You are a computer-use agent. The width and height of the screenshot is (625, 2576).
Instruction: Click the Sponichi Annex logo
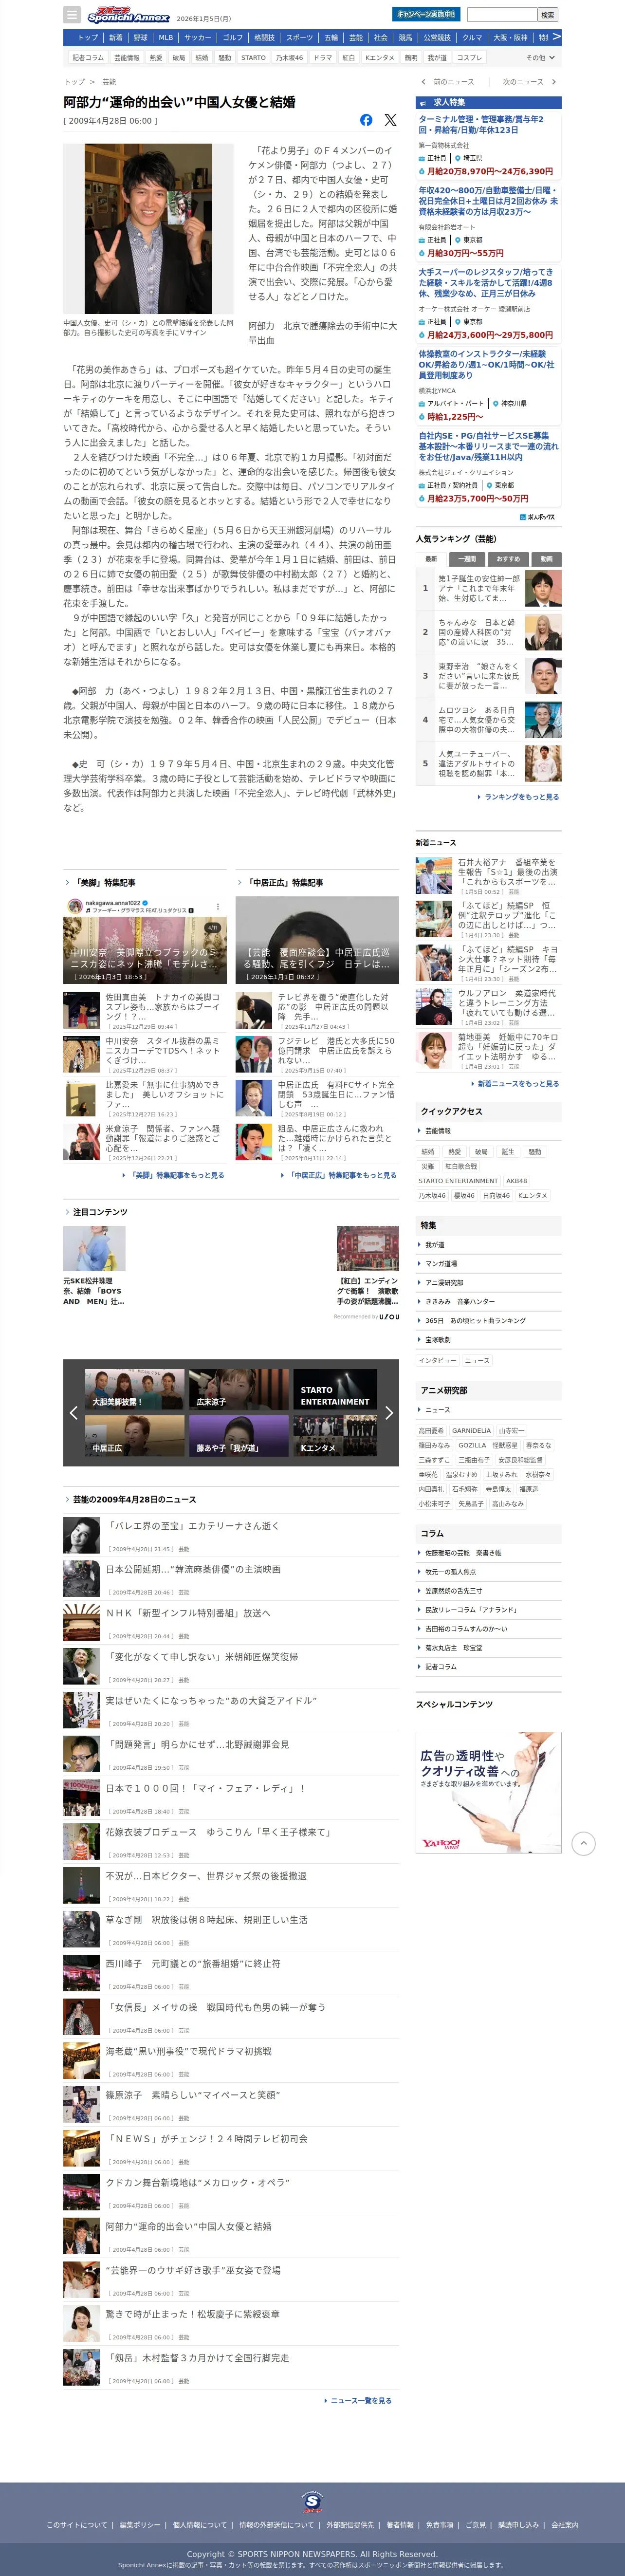pos(128,16)
